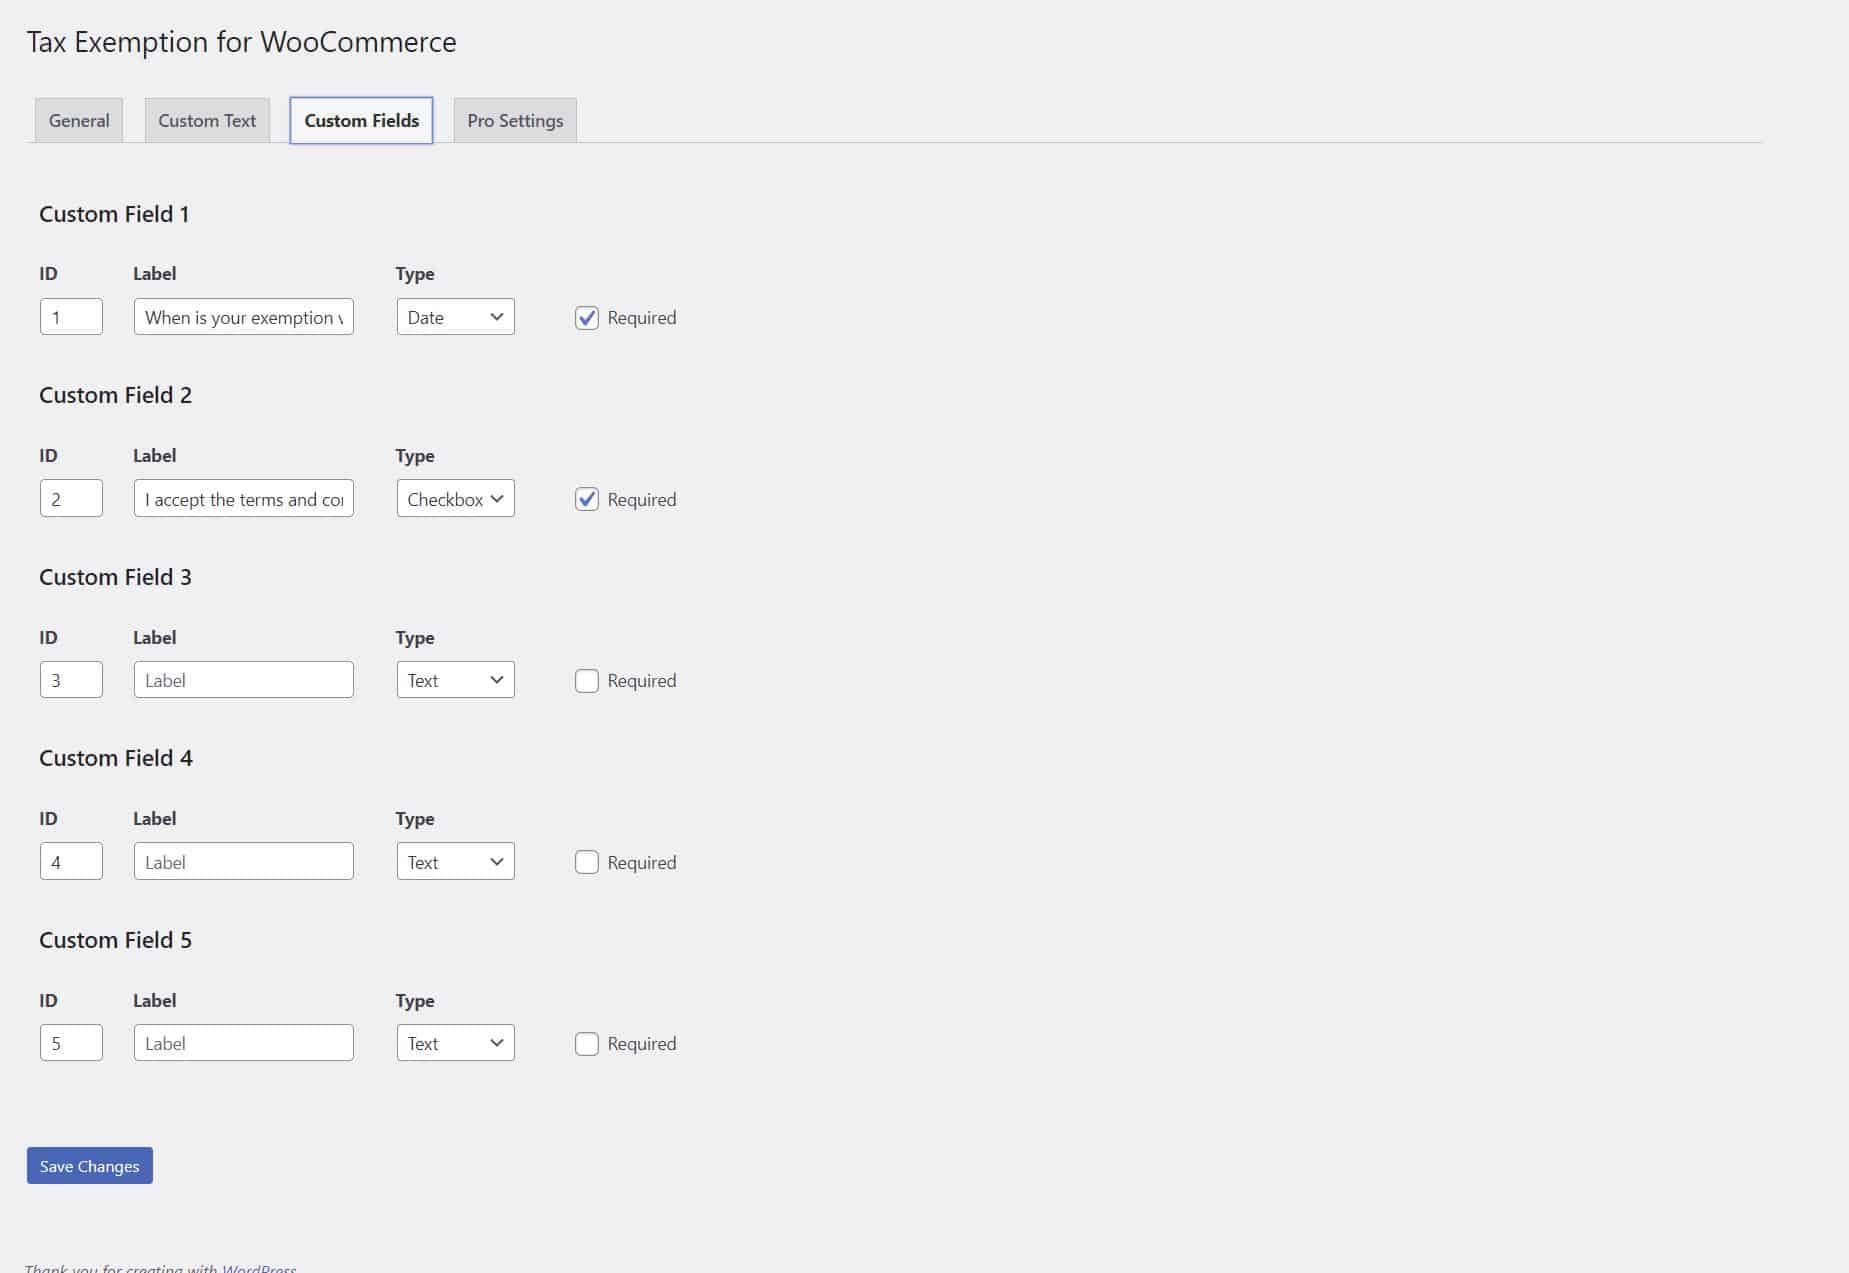Image resolution: width=1849 pixels, height=1273 pixels.
Task: Click the Custom Field 5 heading
Action: [x=115, y=940]
